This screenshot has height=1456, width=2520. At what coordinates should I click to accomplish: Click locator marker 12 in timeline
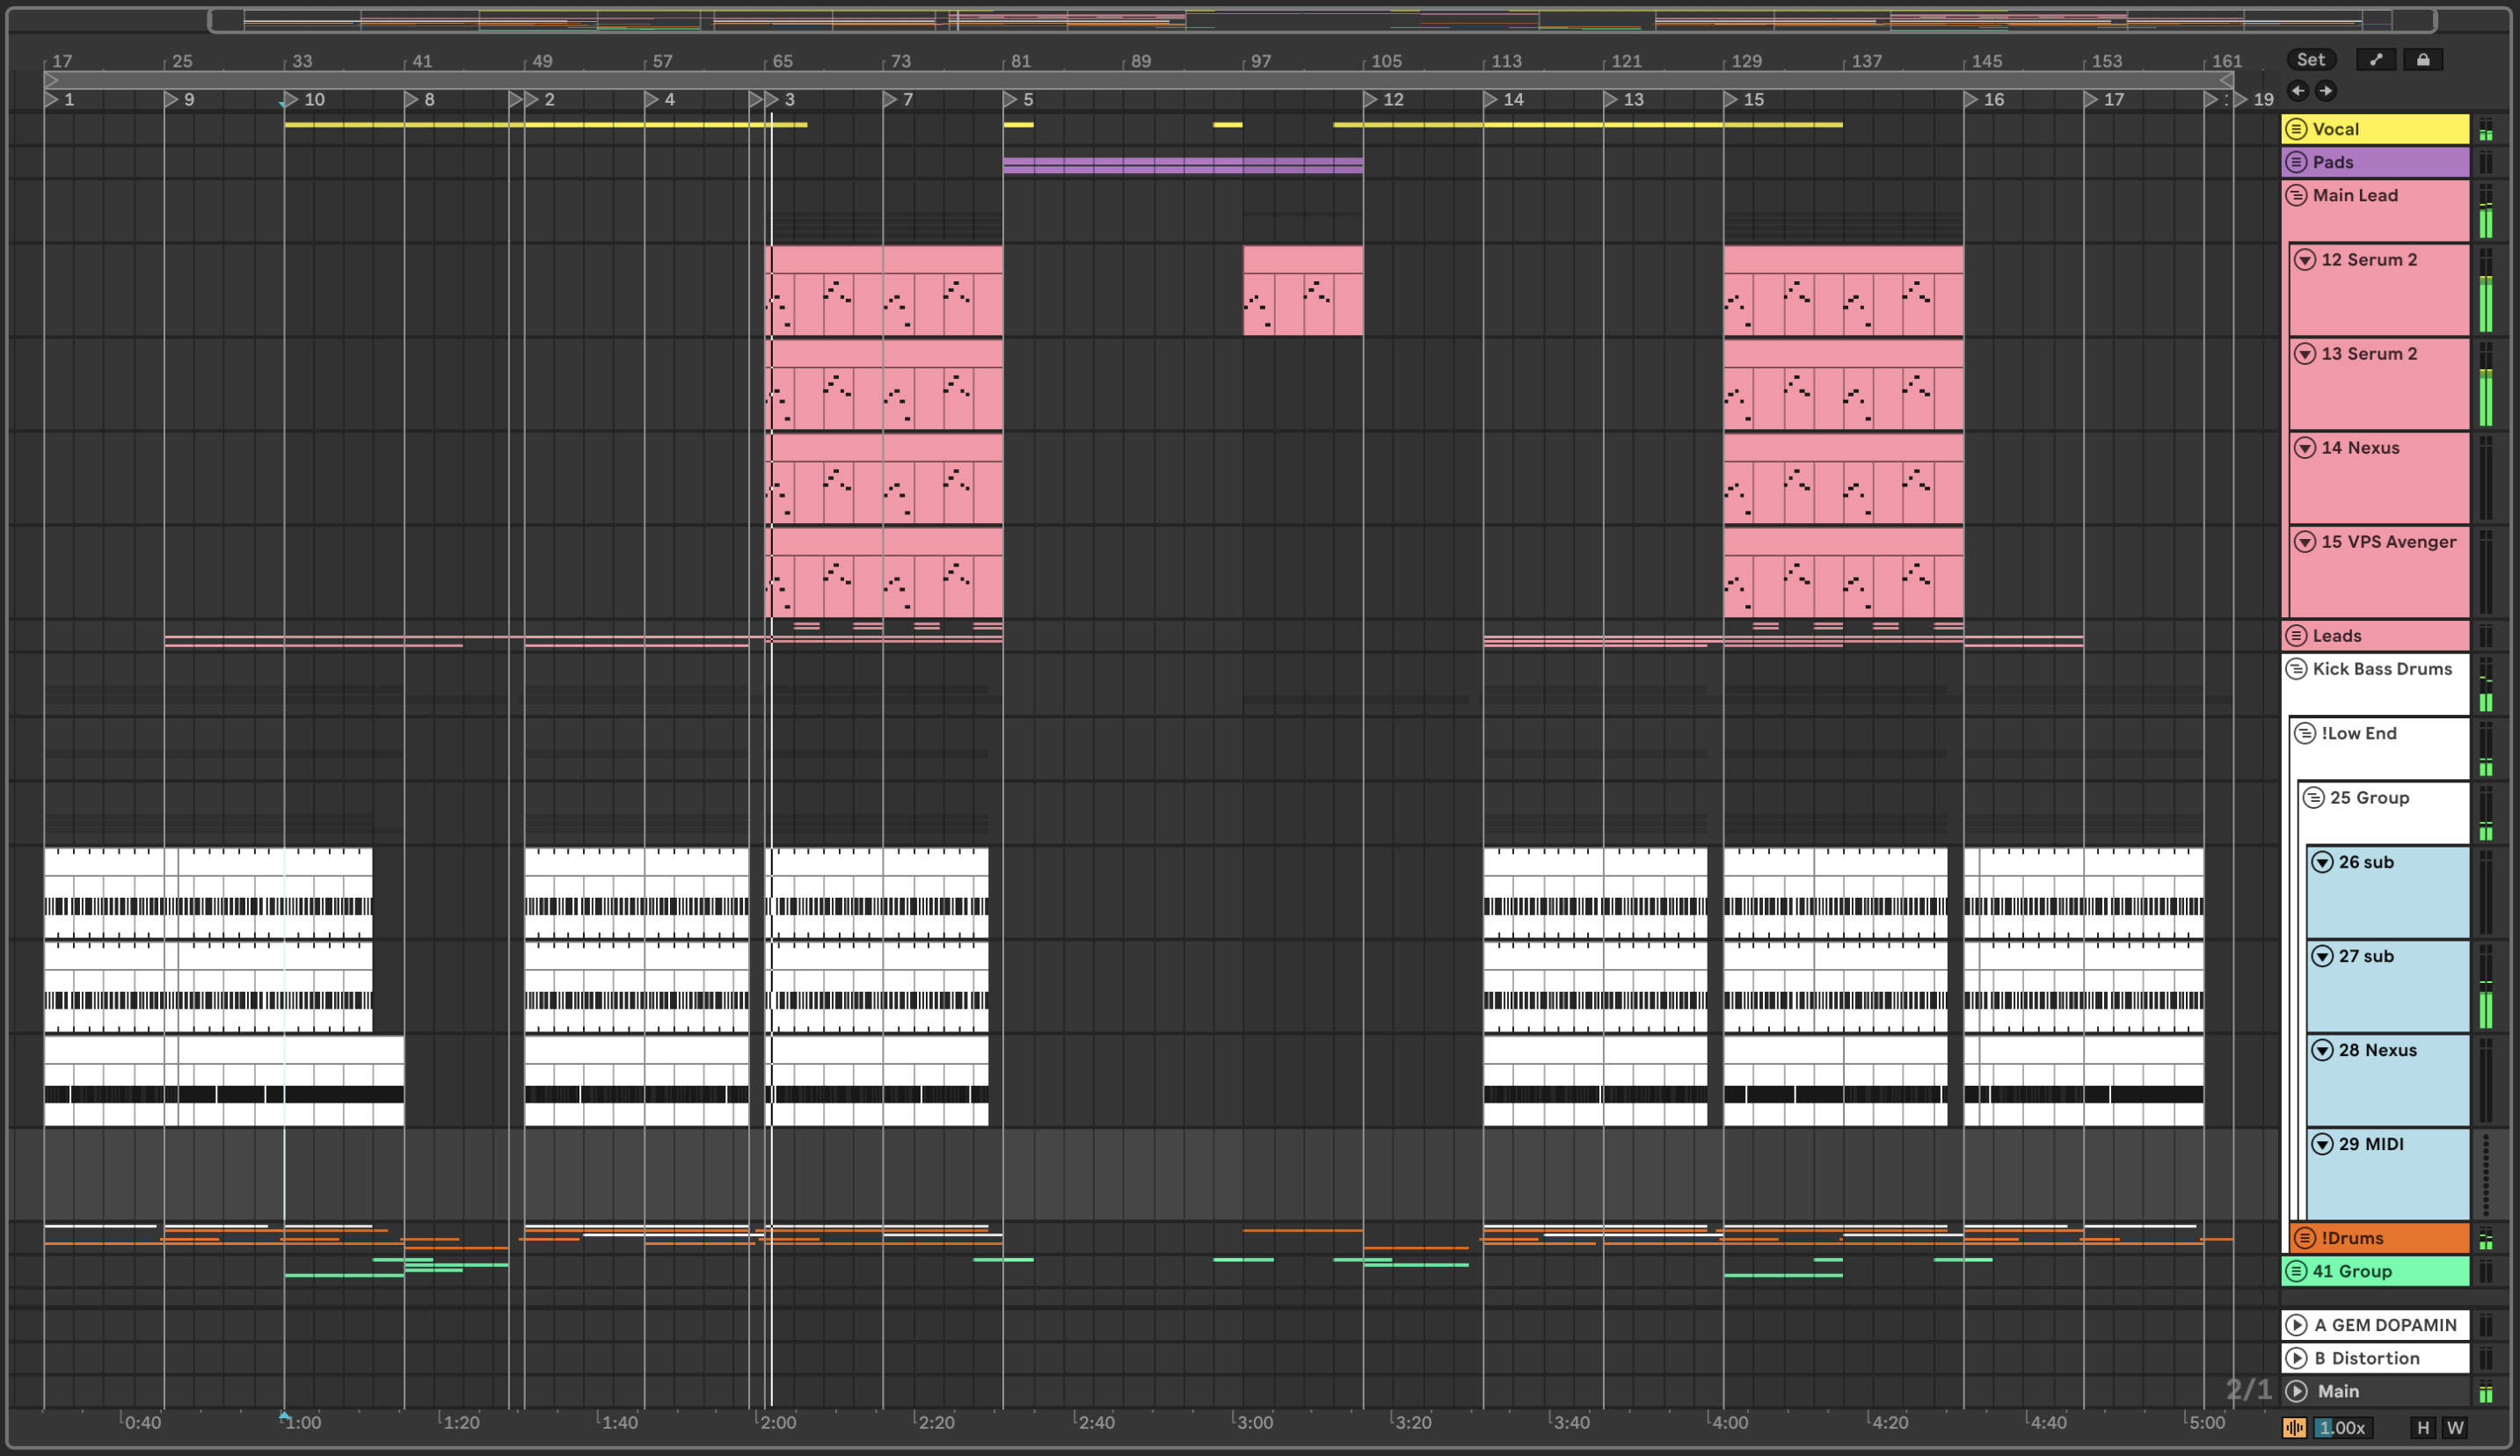[1371, 100]
